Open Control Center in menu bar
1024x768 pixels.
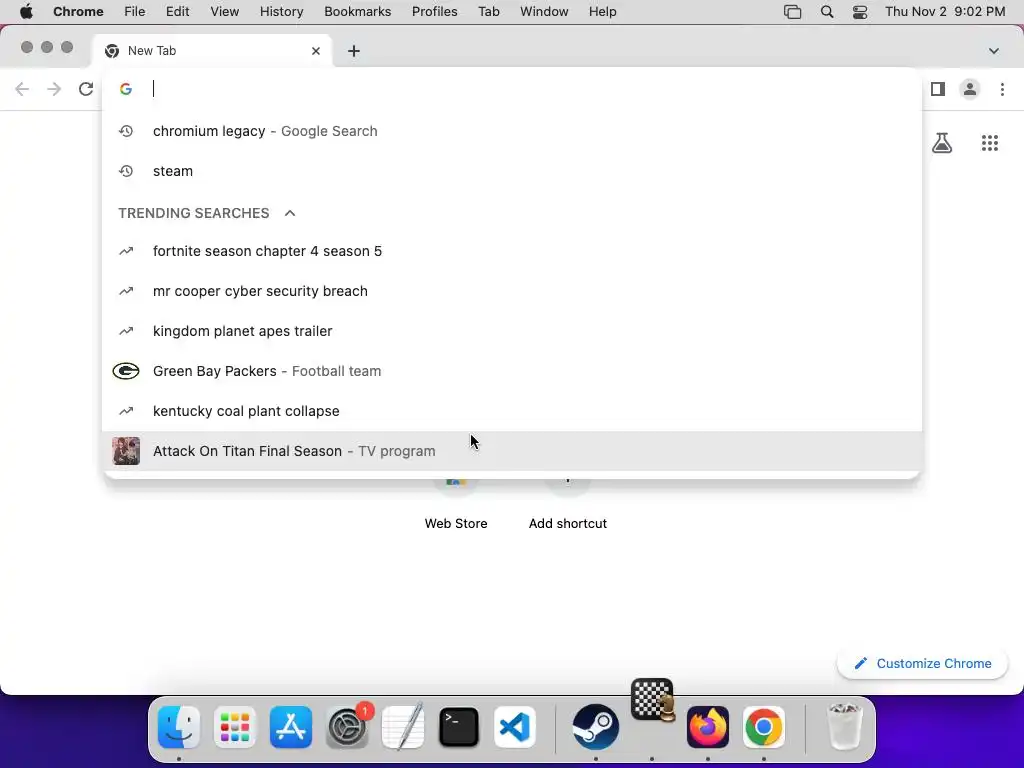[x=860, y=12]
